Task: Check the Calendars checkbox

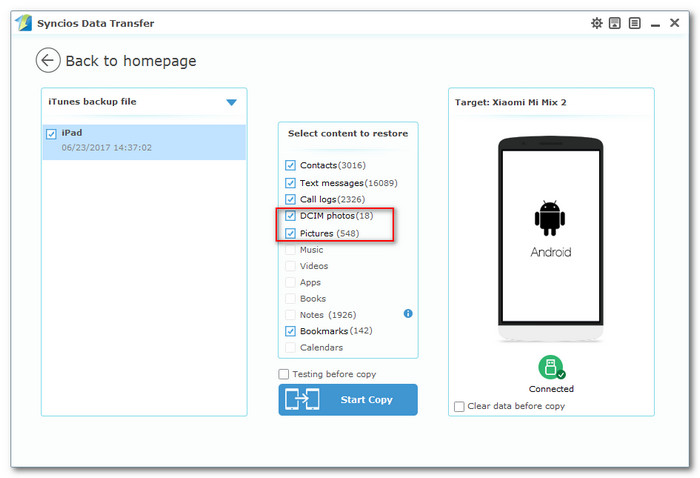Action: 290,347
